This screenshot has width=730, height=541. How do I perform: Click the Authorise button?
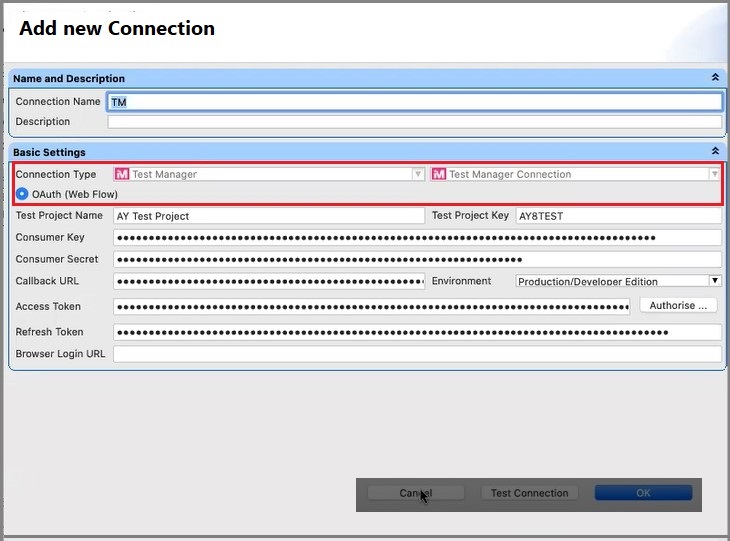[x=678, y=305]
